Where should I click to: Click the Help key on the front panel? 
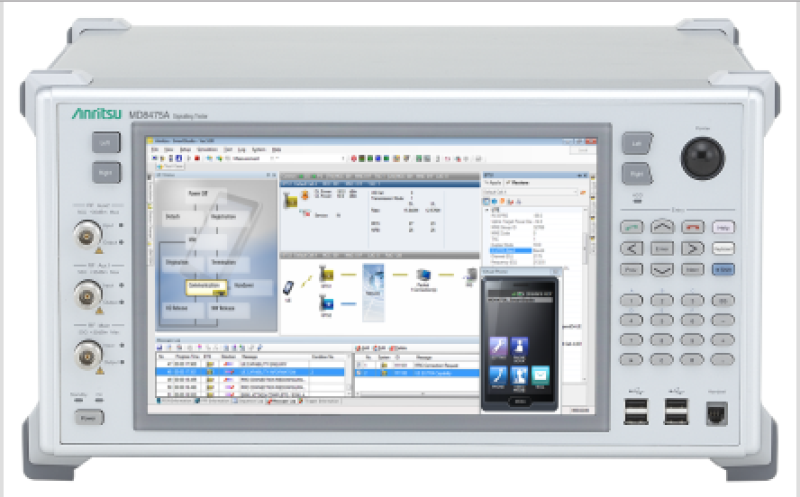point(723,227)
